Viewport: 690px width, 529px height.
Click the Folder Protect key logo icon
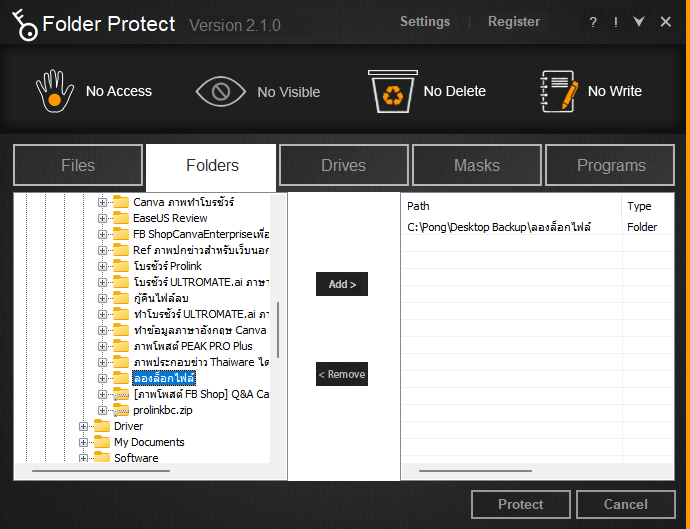coord(25,25)
